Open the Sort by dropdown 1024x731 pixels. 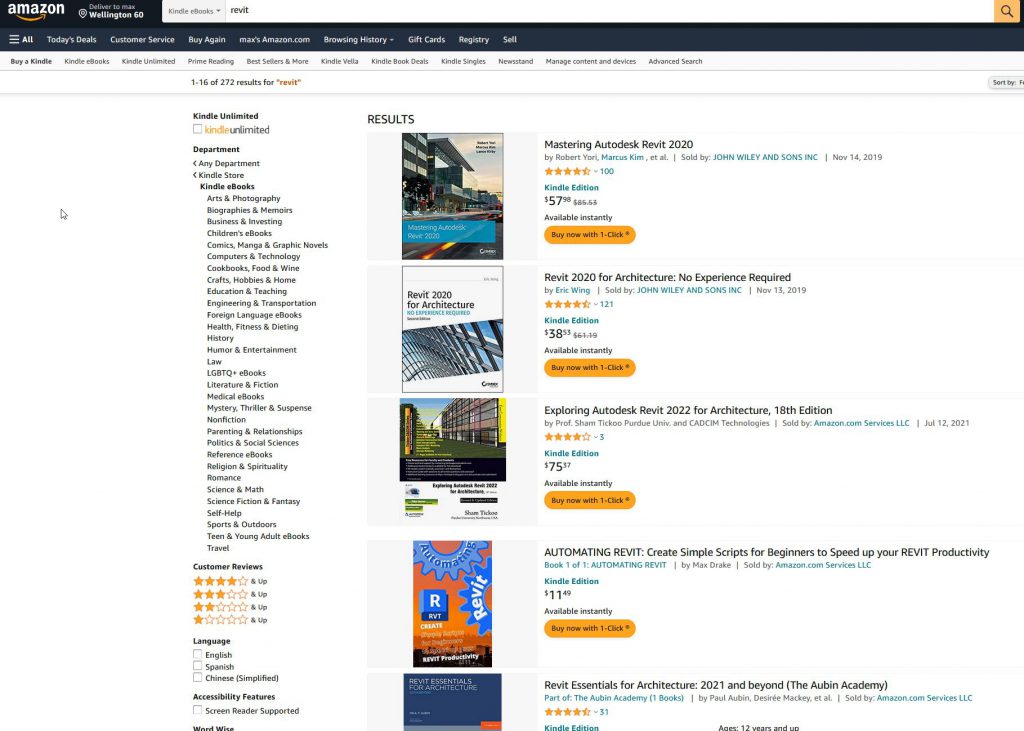point(1005,82)
